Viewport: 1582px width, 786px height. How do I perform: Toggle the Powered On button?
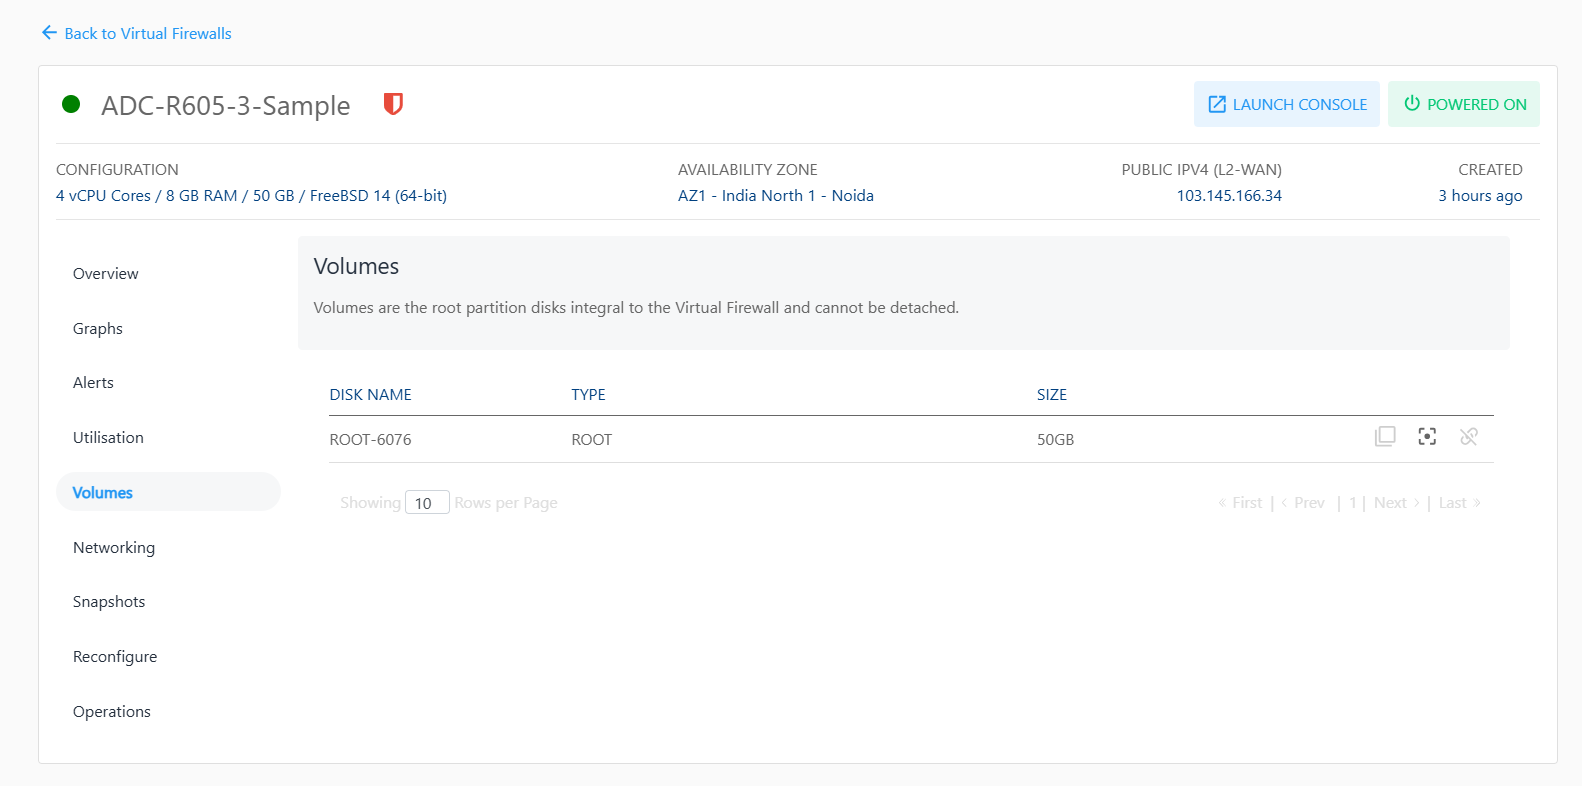click(1463, 104)
